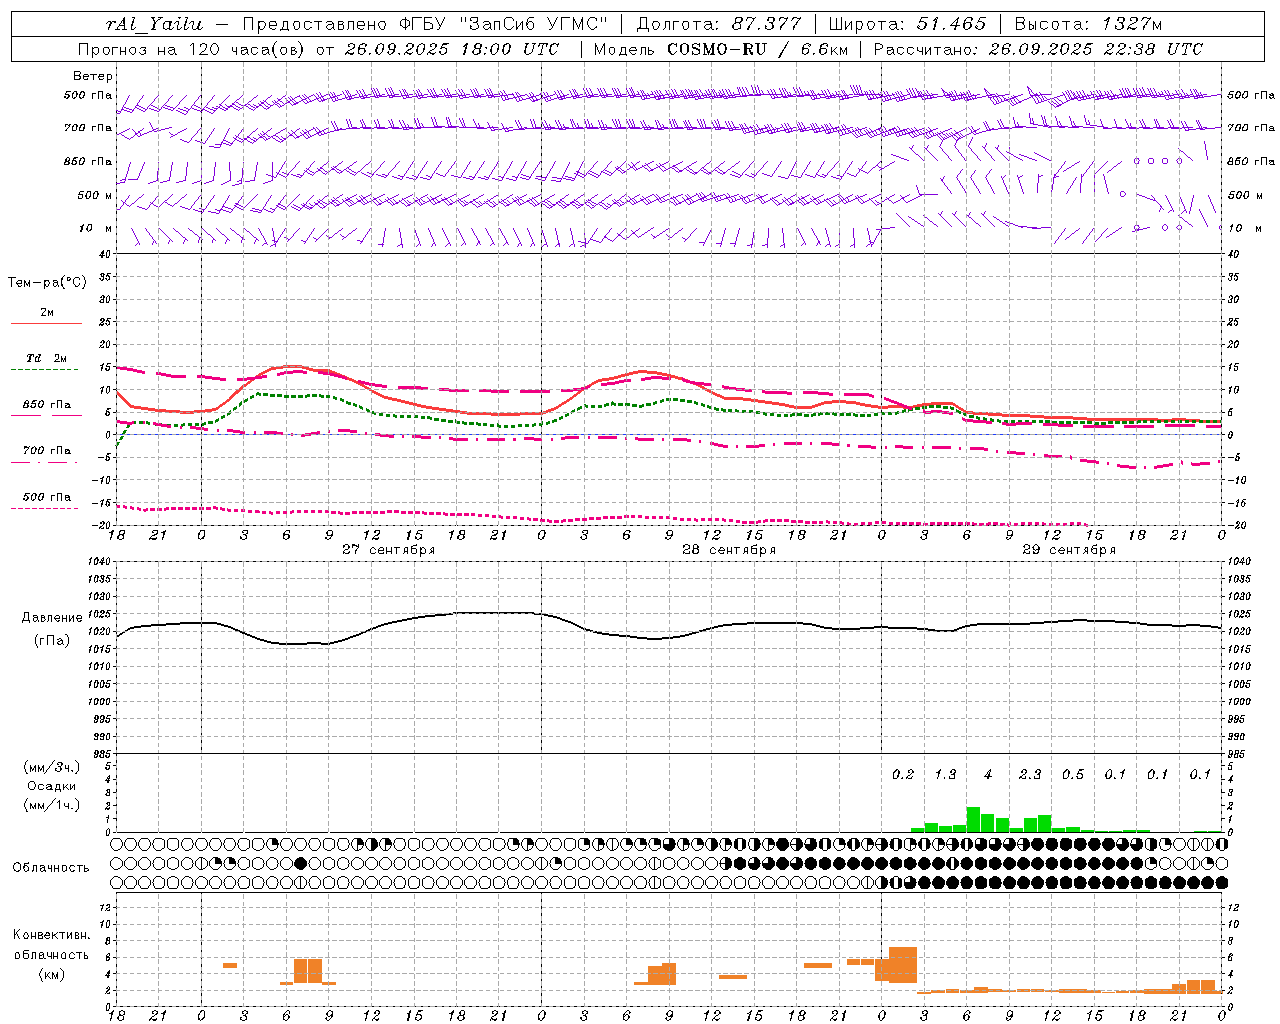This screenshot has width=1280, height=1024.
Task: Click the 3-hour precipitation value '2.3'
Action: tap(1030, 775)
